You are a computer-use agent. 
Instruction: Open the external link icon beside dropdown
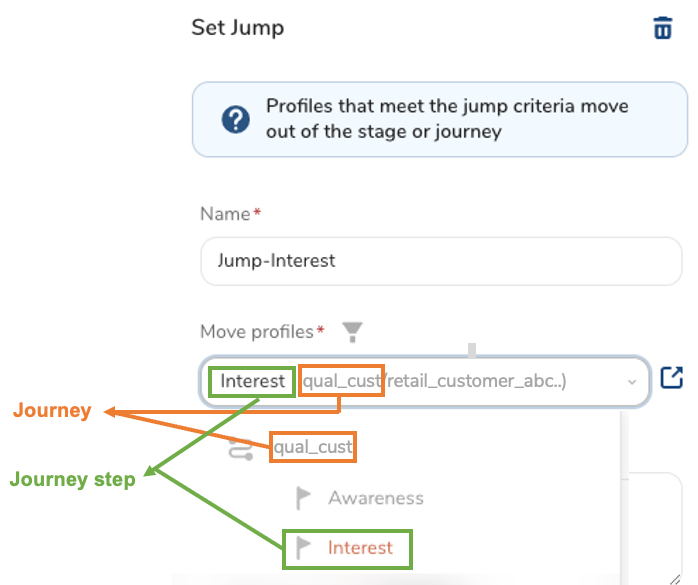672,379
